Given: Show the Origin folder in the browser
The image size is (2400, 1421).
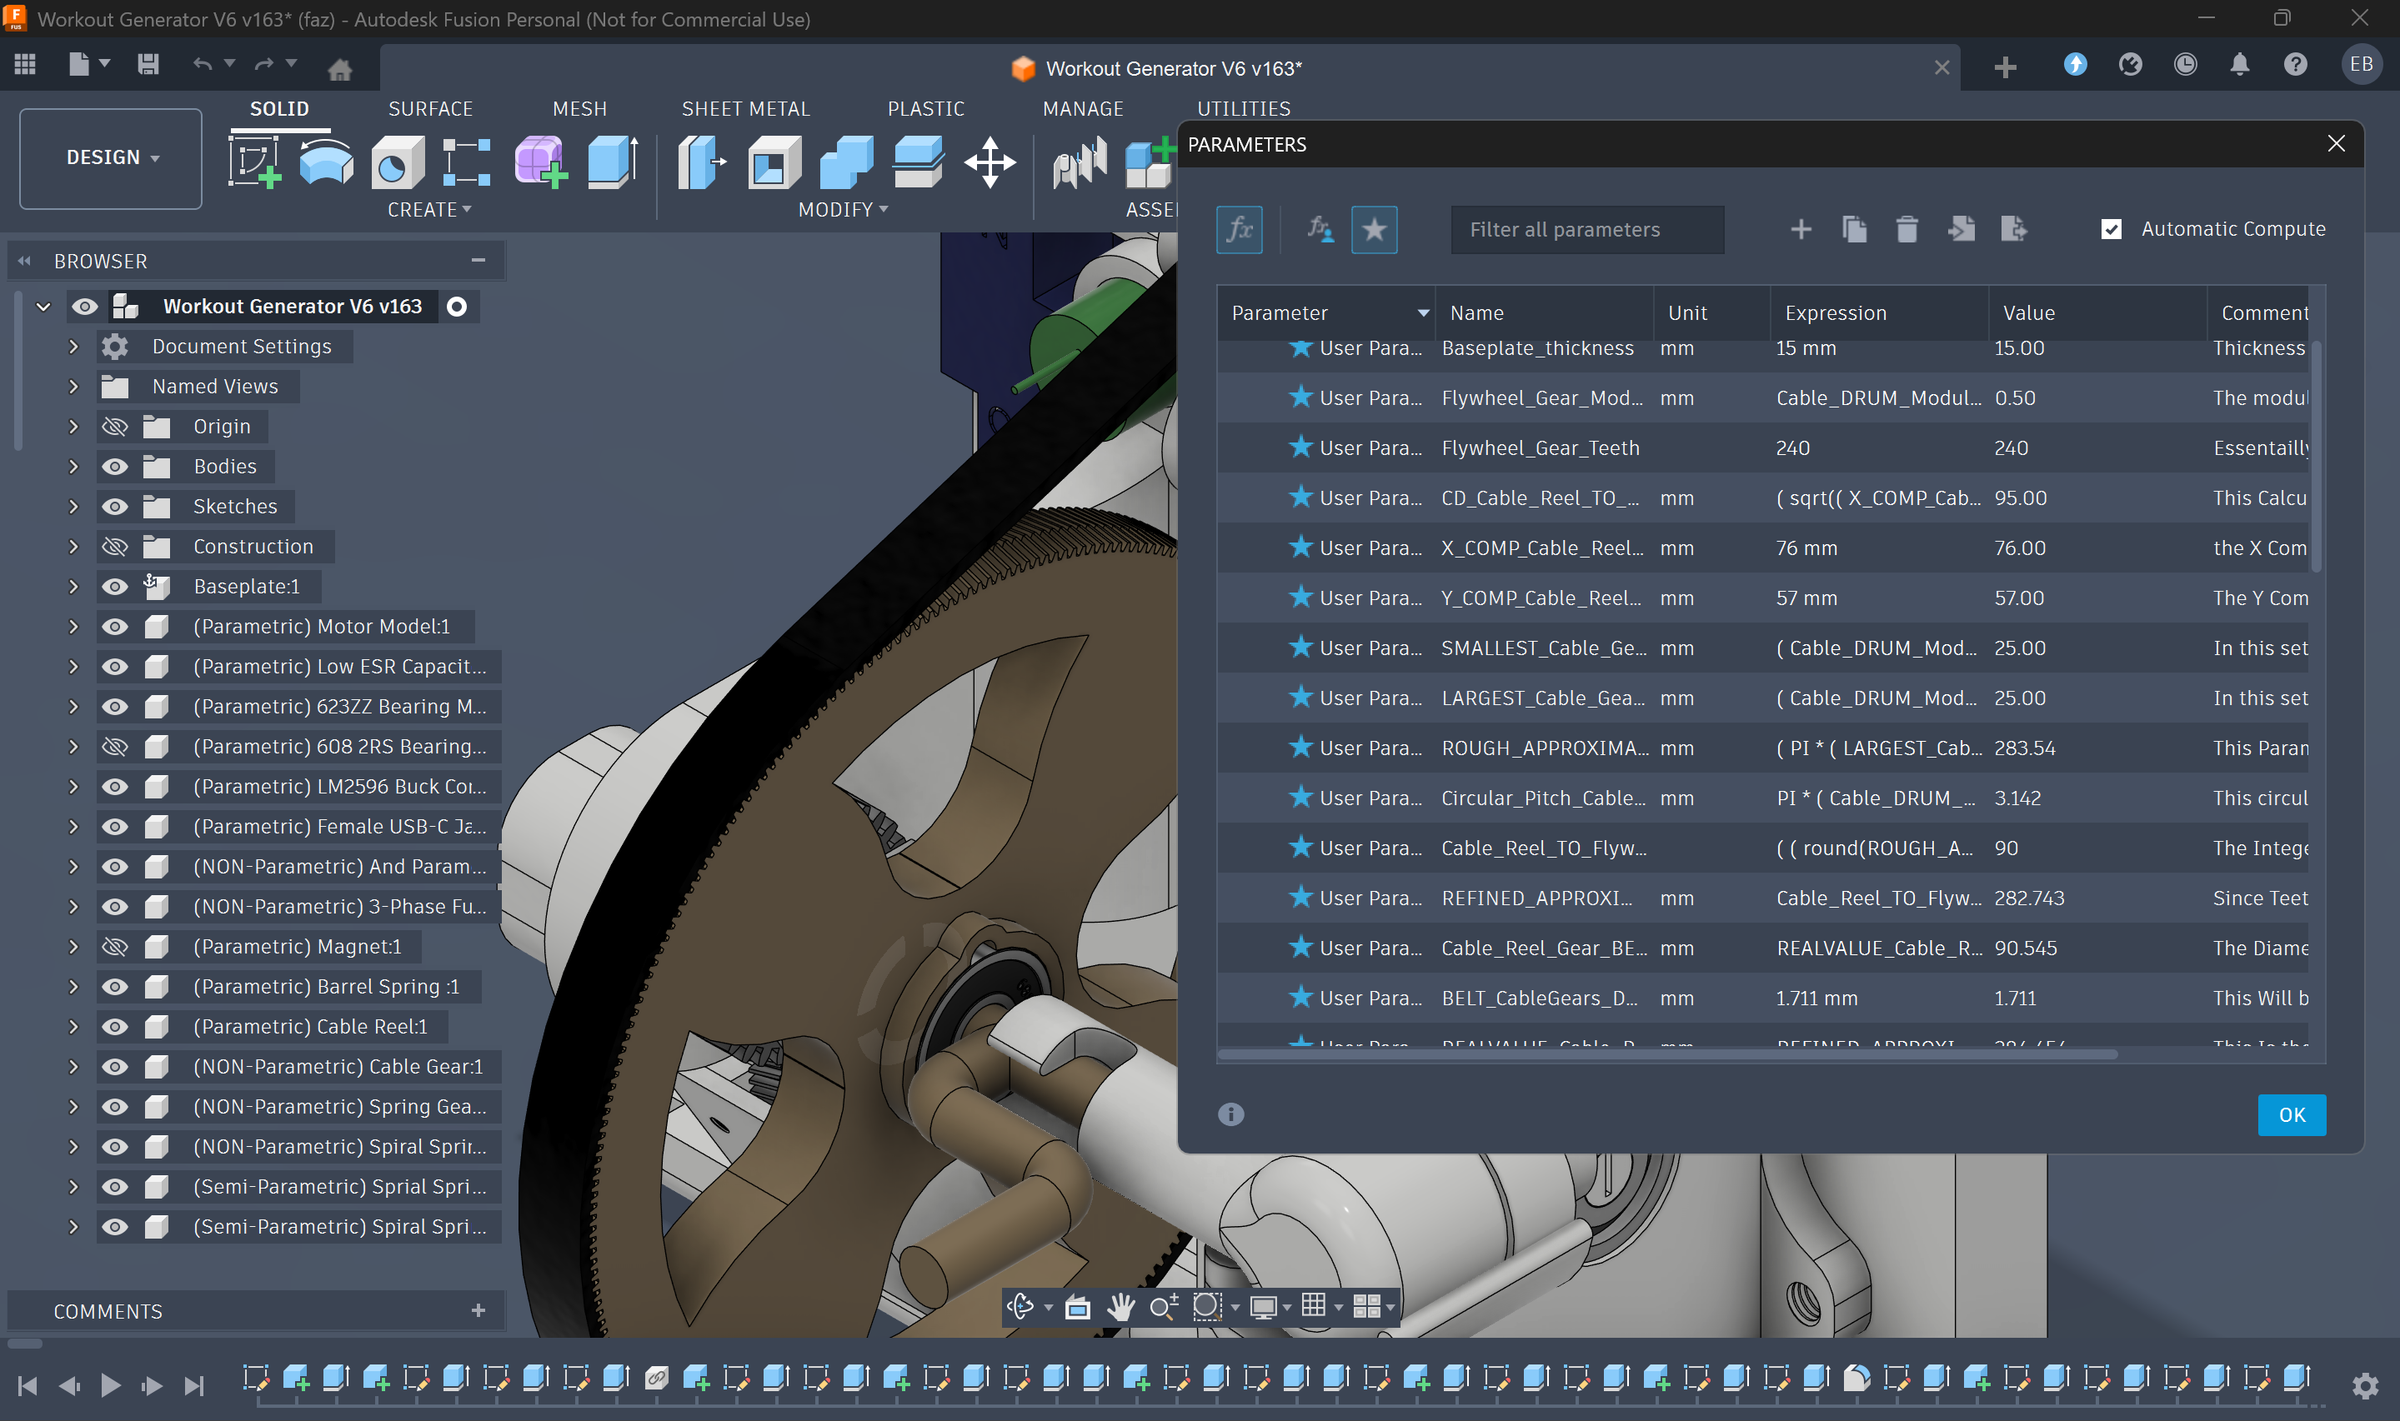Looking at the screenshot, I should [x=115, y=426].
